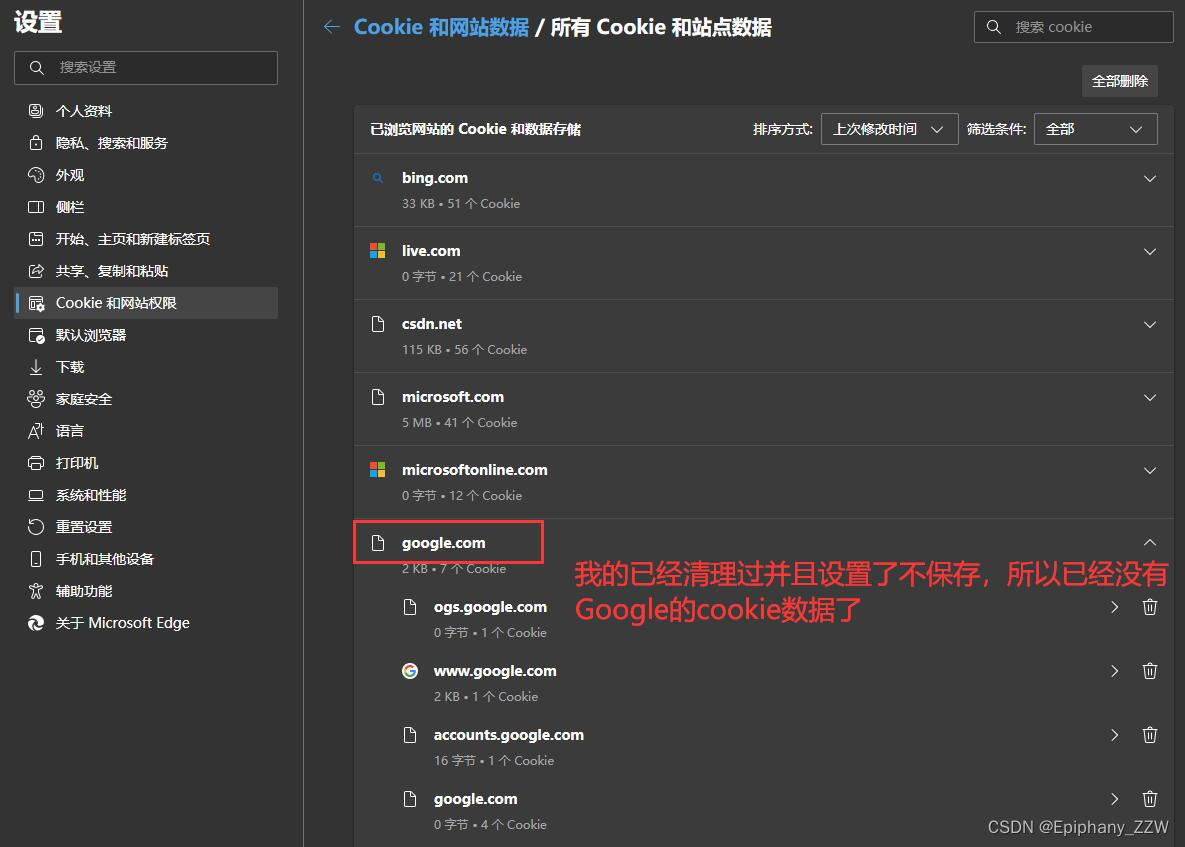Click the 个人资料 profile icon

(x=36, y=111)
